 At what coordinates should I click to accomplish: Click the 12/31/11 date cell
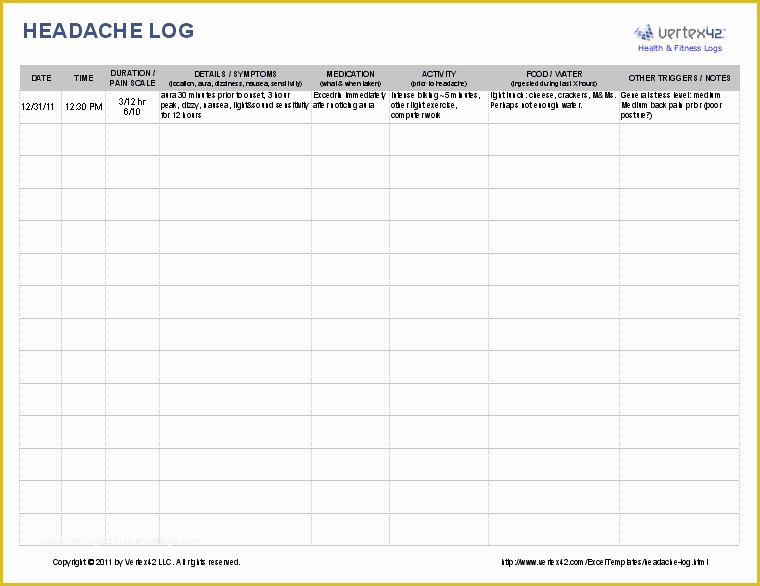click(x=41, y=107)
